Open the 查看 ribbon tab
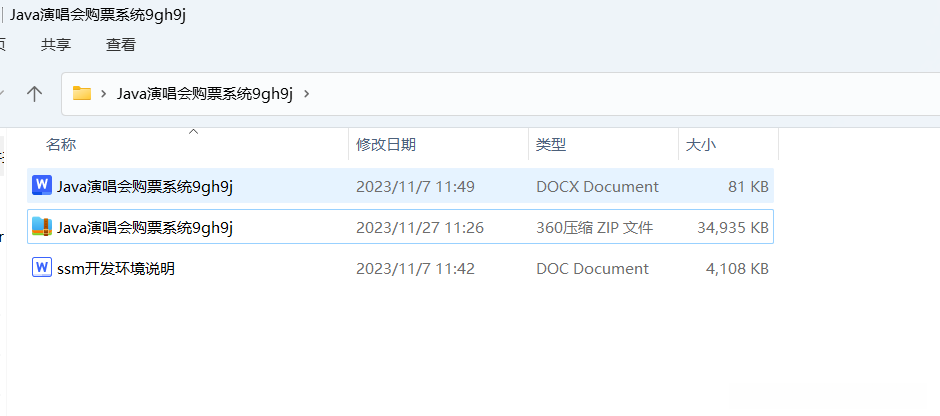This screenshot has width=940, height=416. tap(121, 45)
